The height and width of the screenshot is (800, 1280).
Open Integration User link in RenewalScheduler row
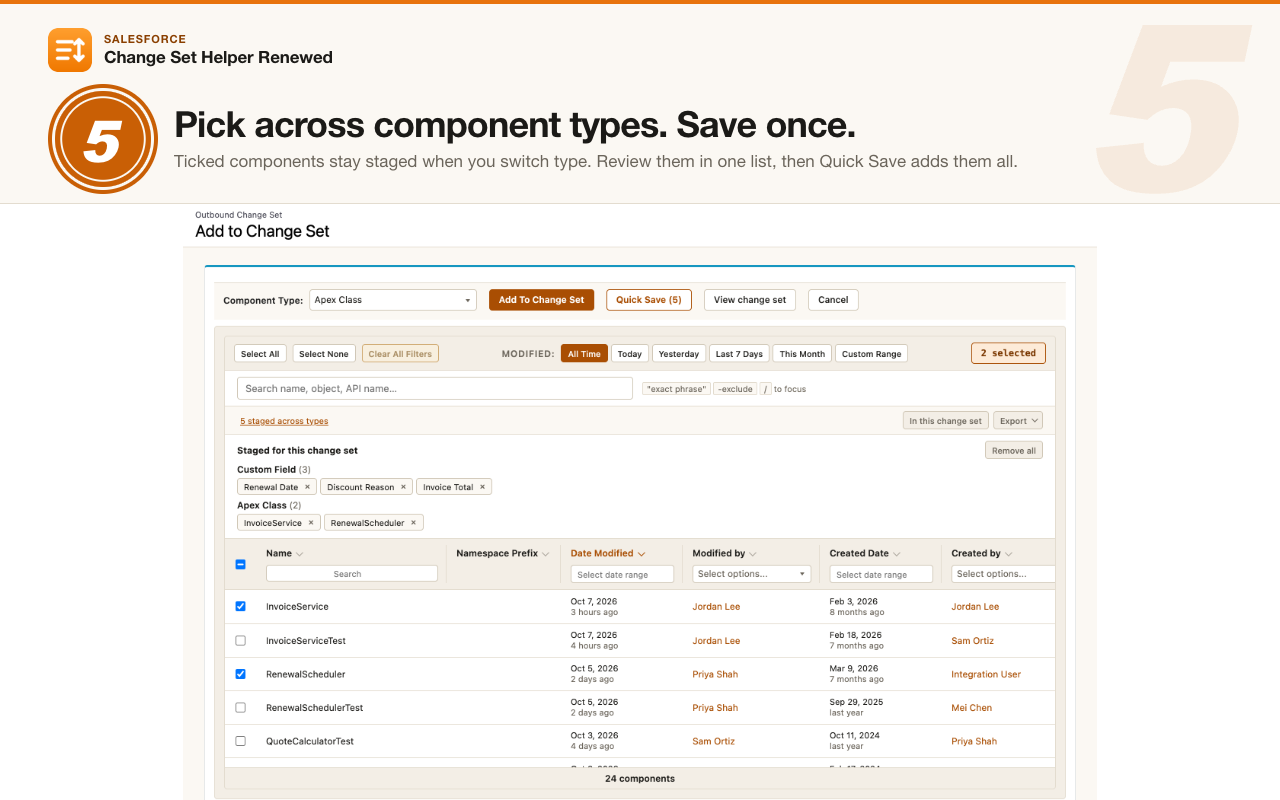pos(986,674)
